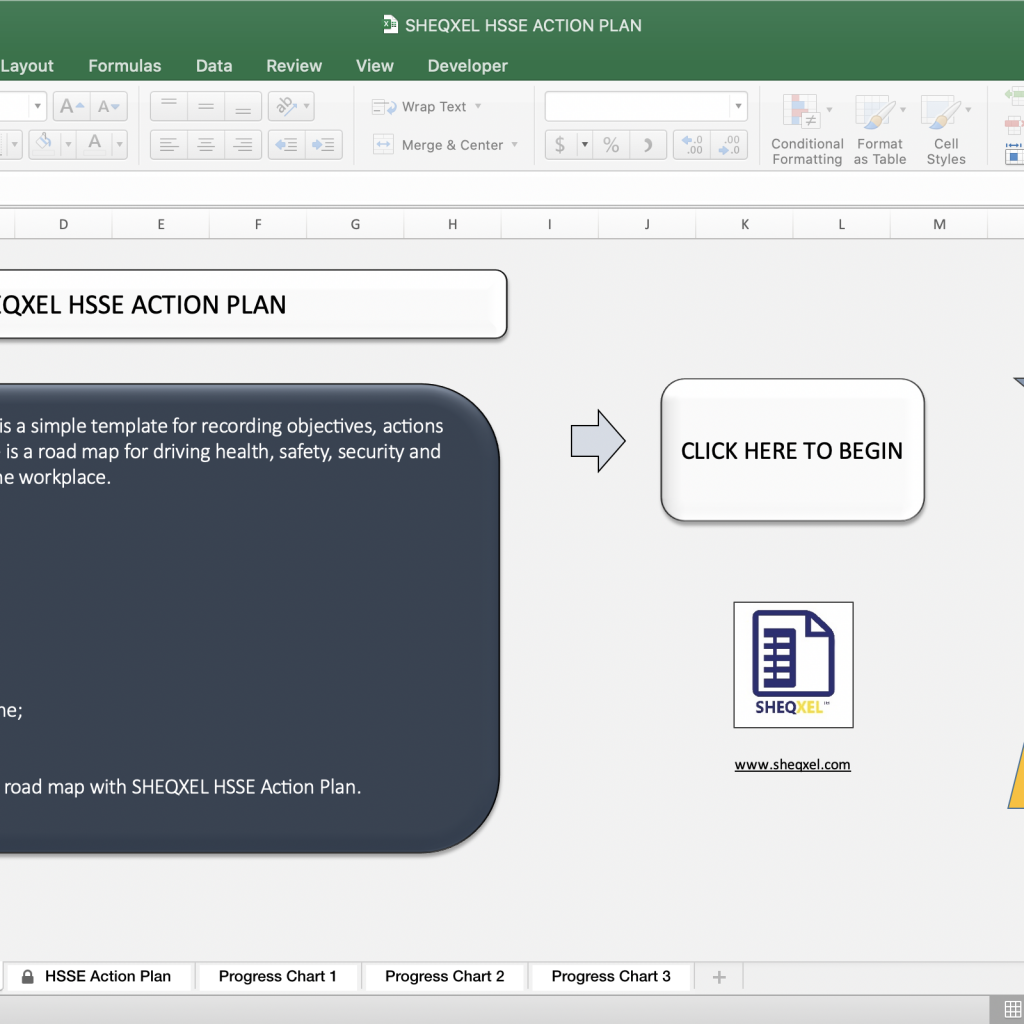The width and height of the screenshot is (1024, 1024).
Task: Align text right
Action: click(243, 144)
